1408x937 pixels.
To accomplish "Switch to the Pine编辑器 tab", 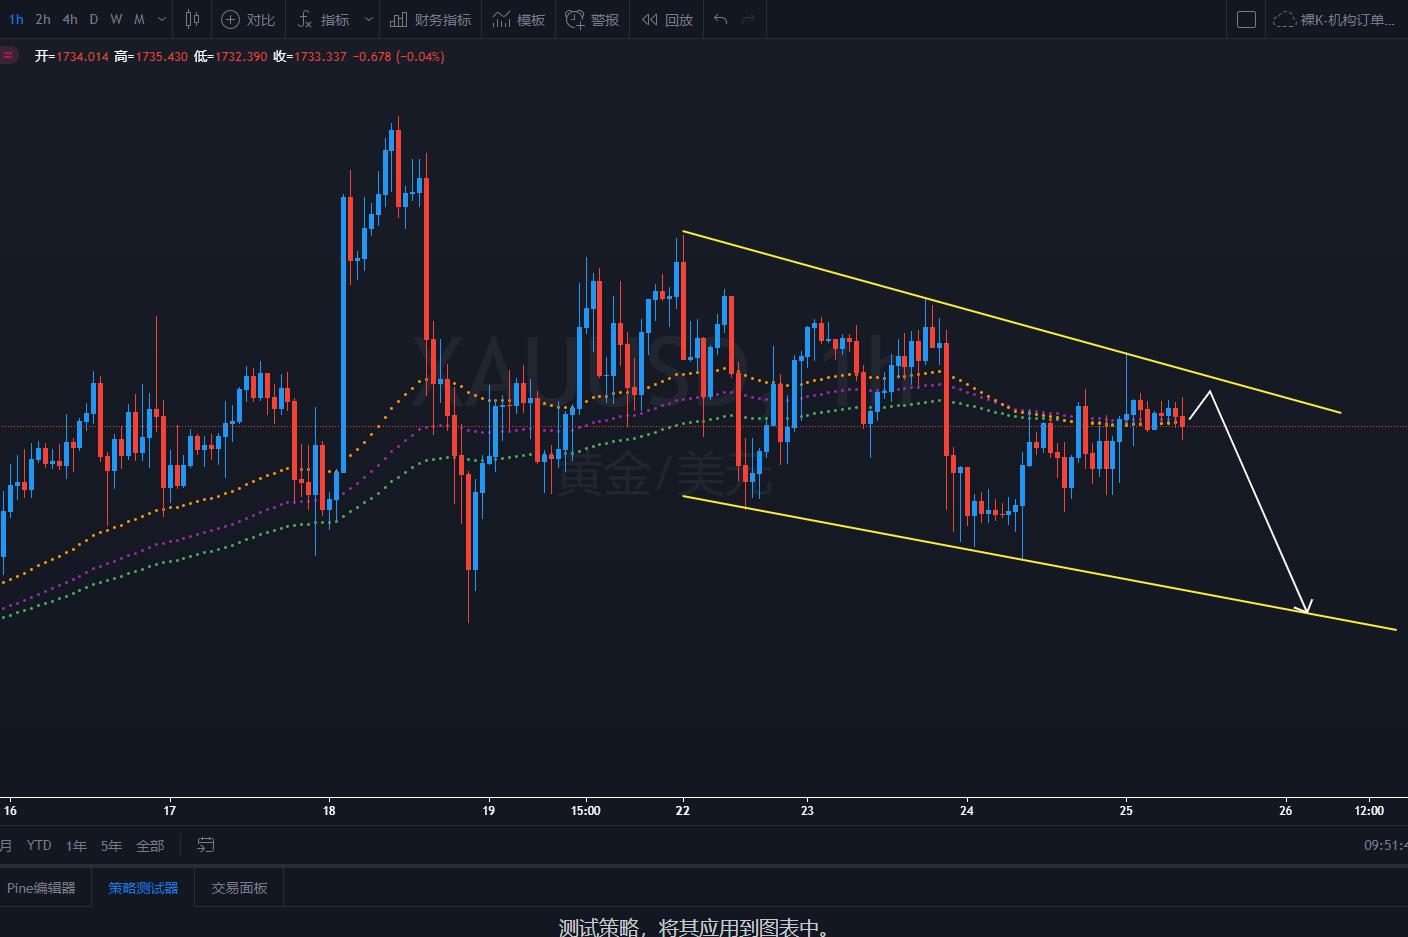I will [x=41, y=887].
